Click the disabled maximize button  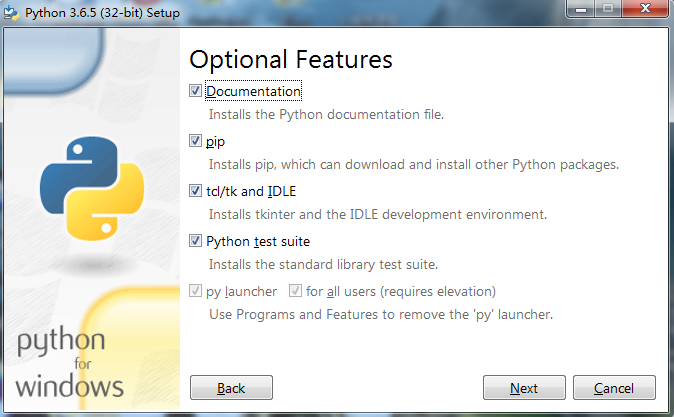(x=608, y=9)
